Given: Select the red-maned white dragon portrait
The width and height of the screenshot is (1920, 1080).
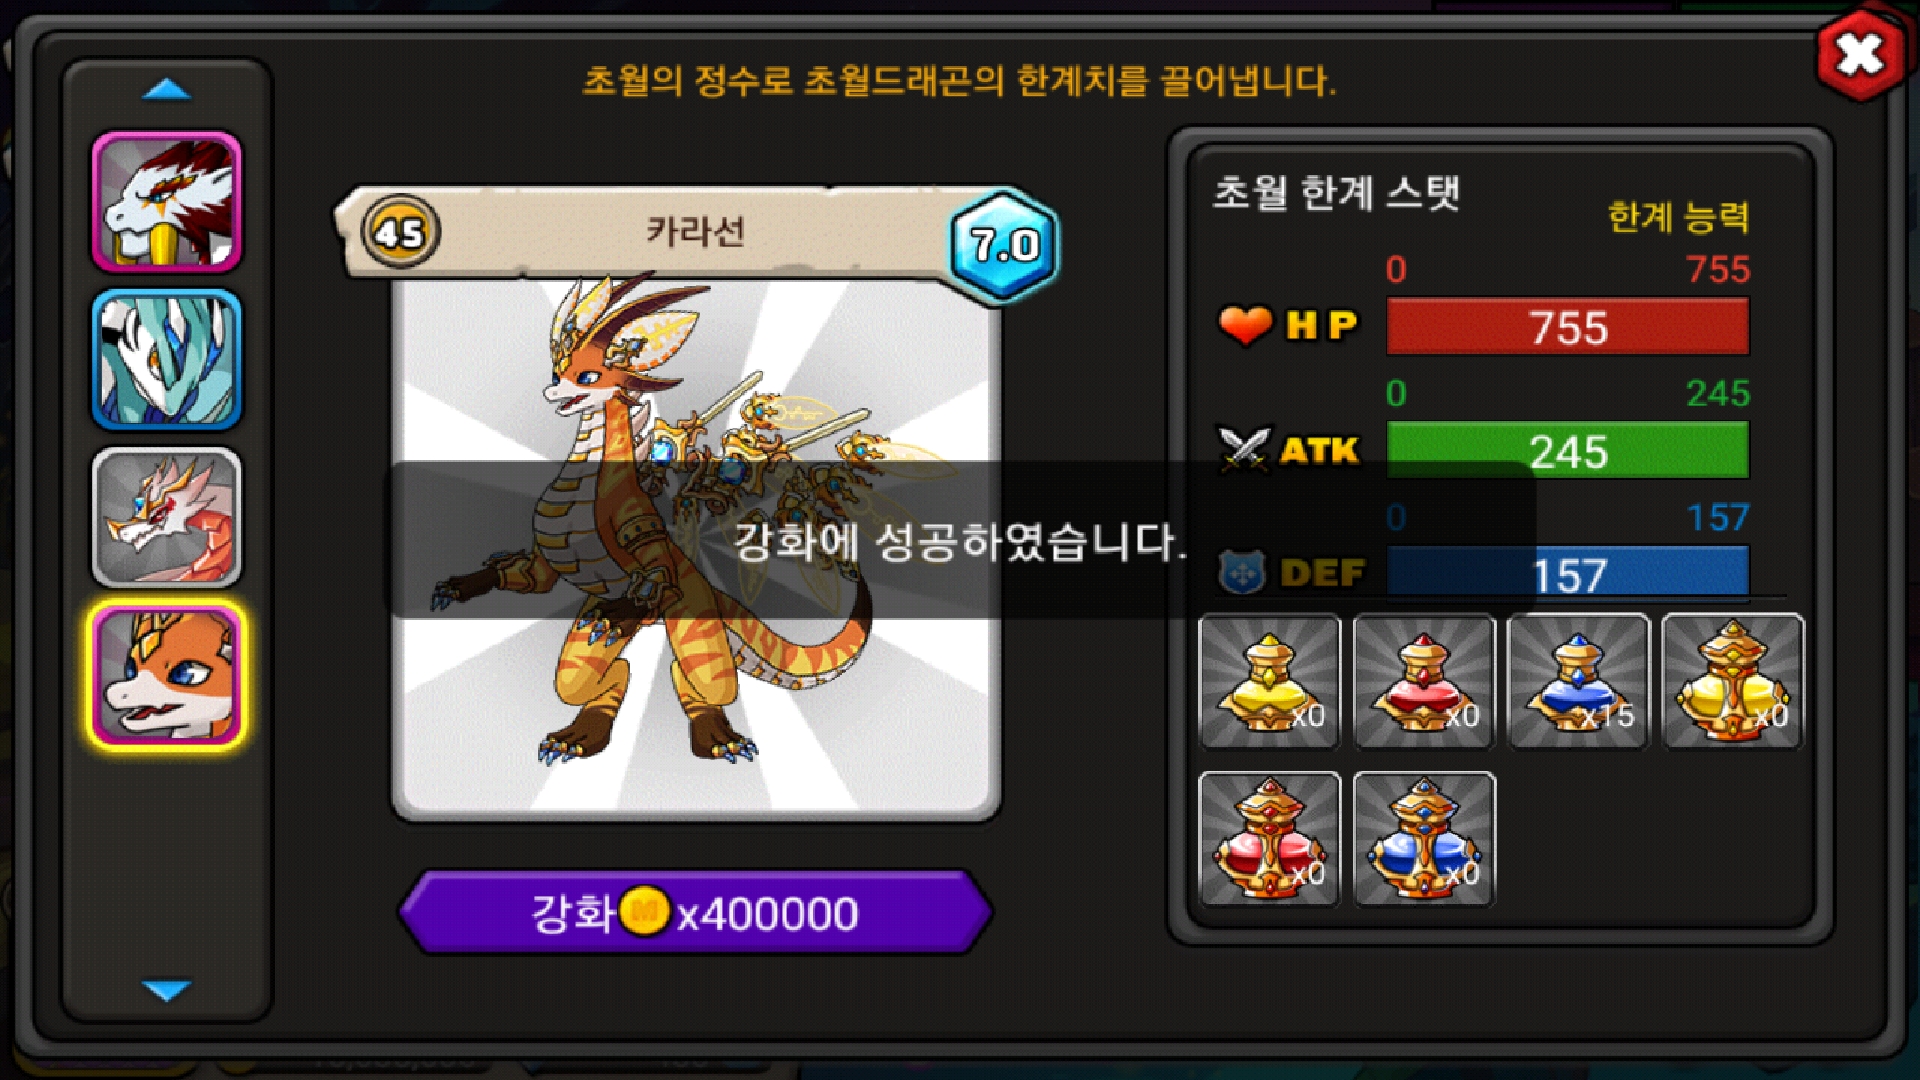Looking at the screenshot, I should click(x=167, y=202).
